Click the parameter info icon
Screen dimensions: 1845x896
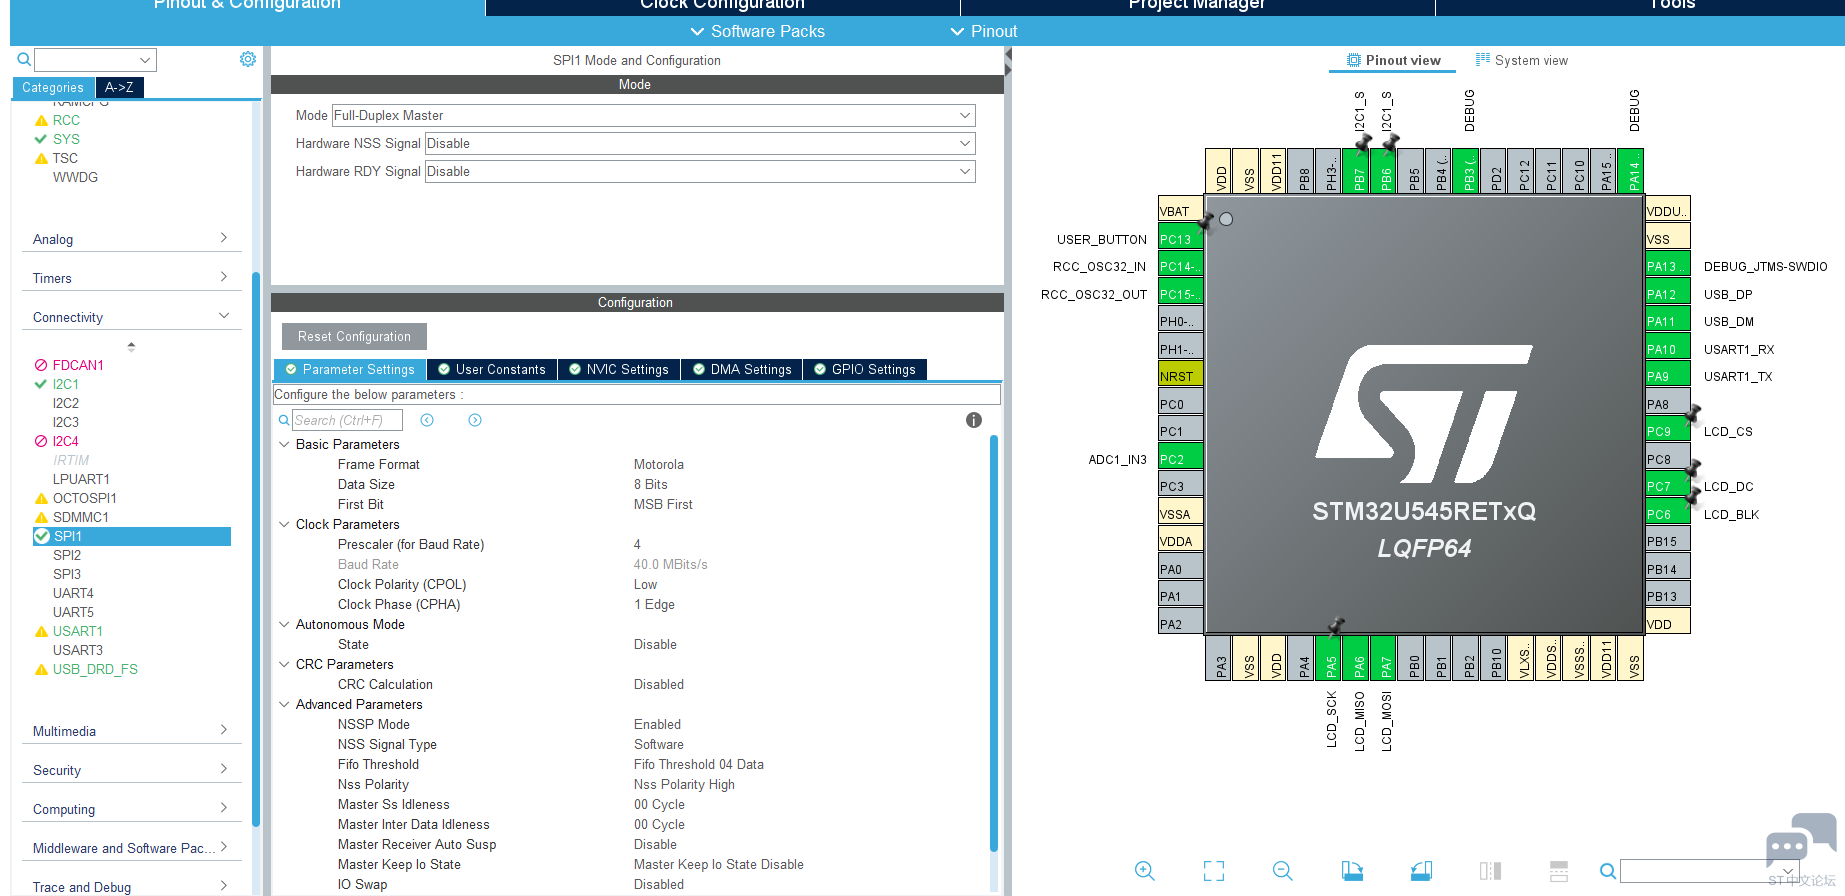(974, 420)
